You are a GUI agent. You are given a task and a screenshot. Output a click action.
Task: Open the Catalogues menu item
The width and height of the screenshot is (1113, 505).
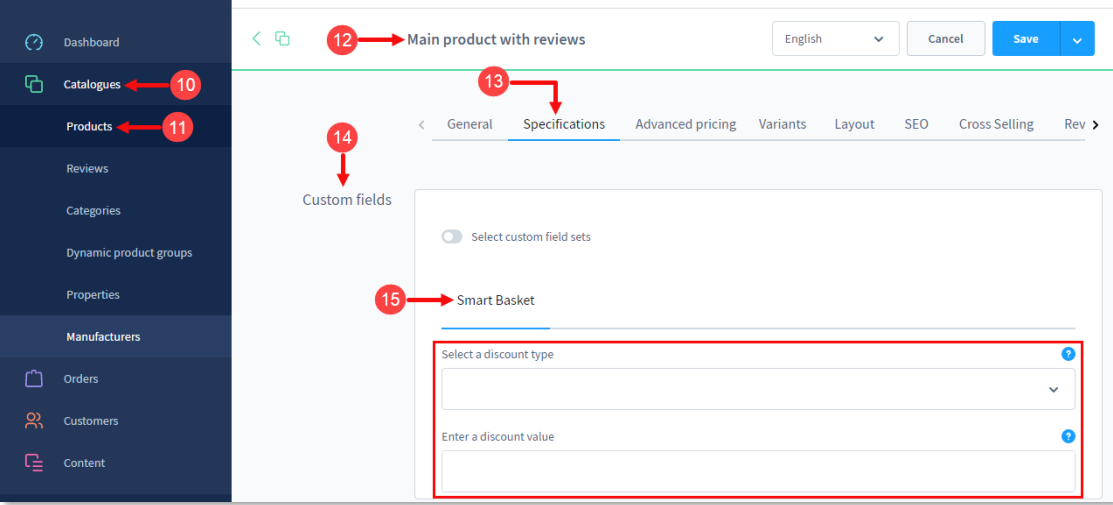[x=94, y=85]
